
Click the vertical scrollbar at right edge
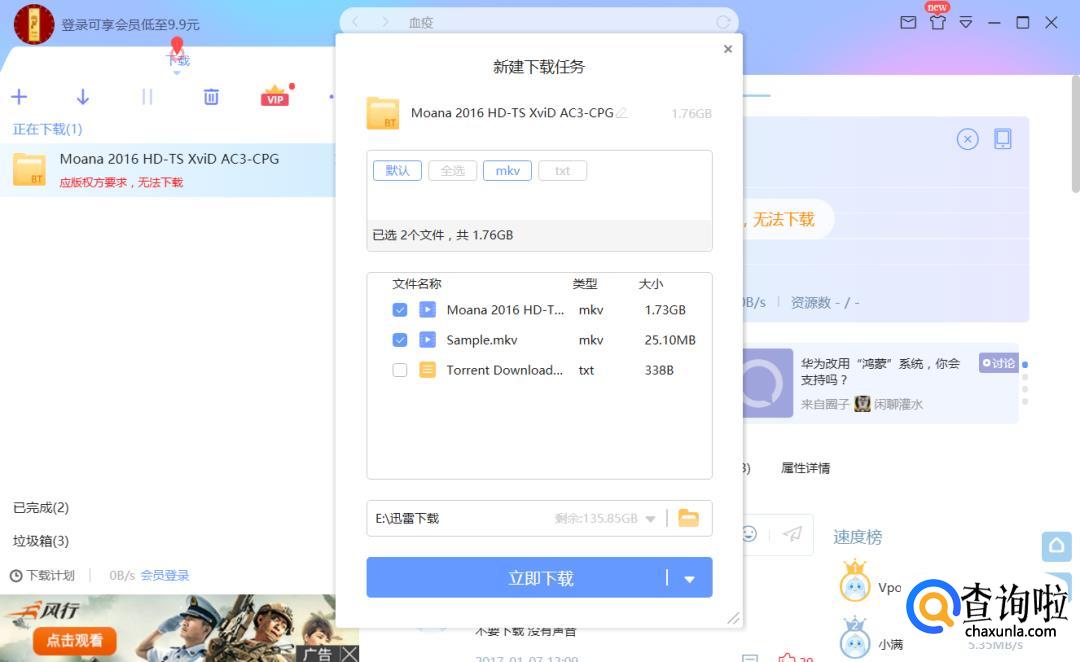[1075, 134]
